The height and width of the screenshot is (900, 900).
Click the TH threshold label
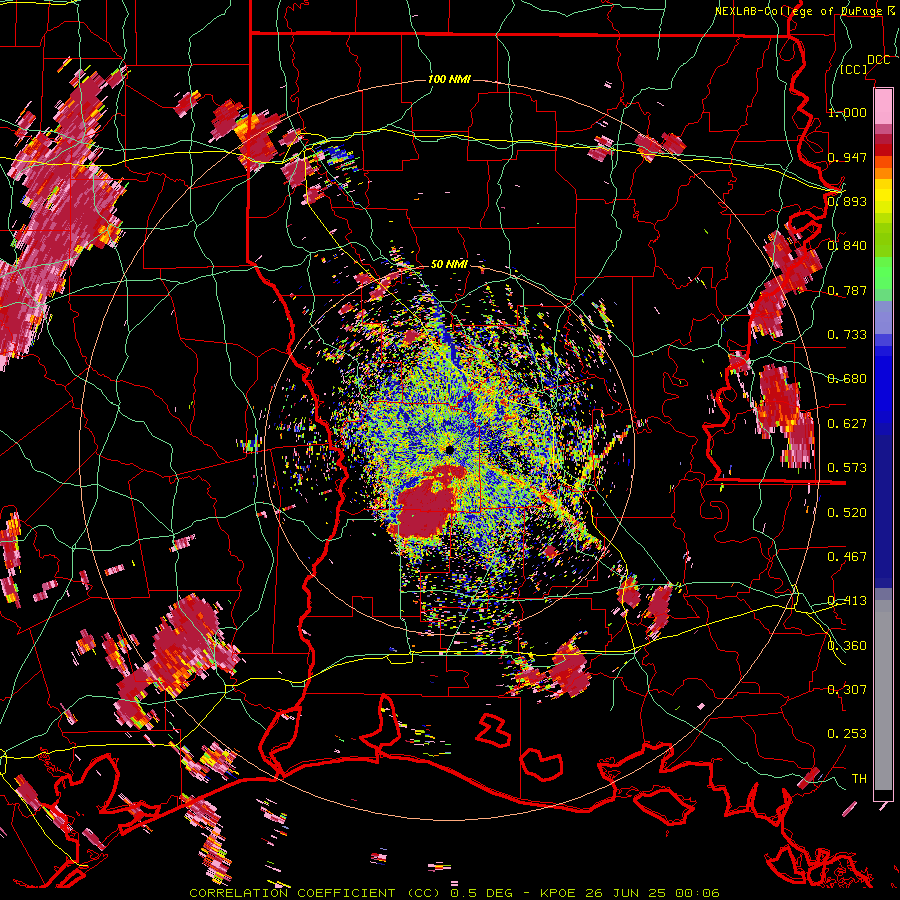pyautogui.click(x=859, y=779)
